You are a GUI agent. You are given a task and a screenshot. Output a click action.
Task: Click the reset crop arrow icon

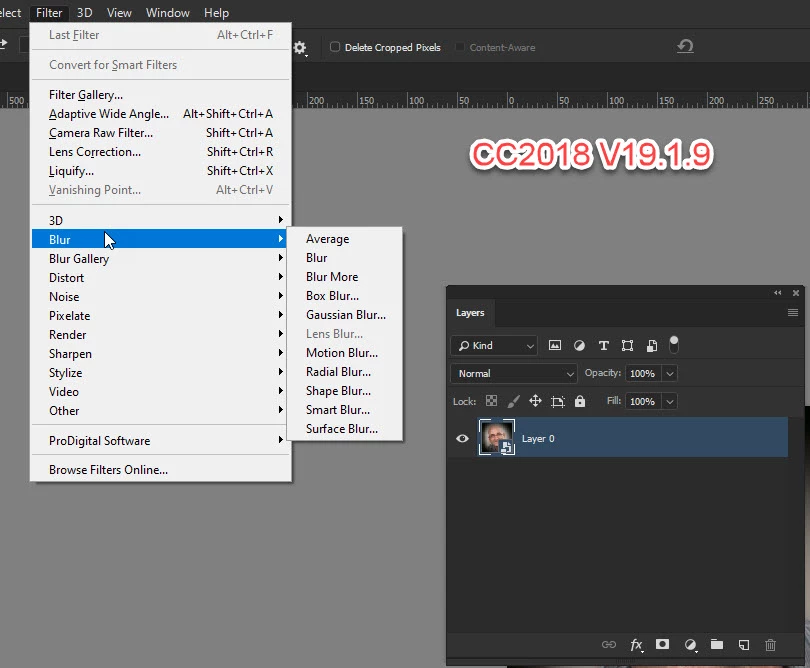tap(685, 46)
